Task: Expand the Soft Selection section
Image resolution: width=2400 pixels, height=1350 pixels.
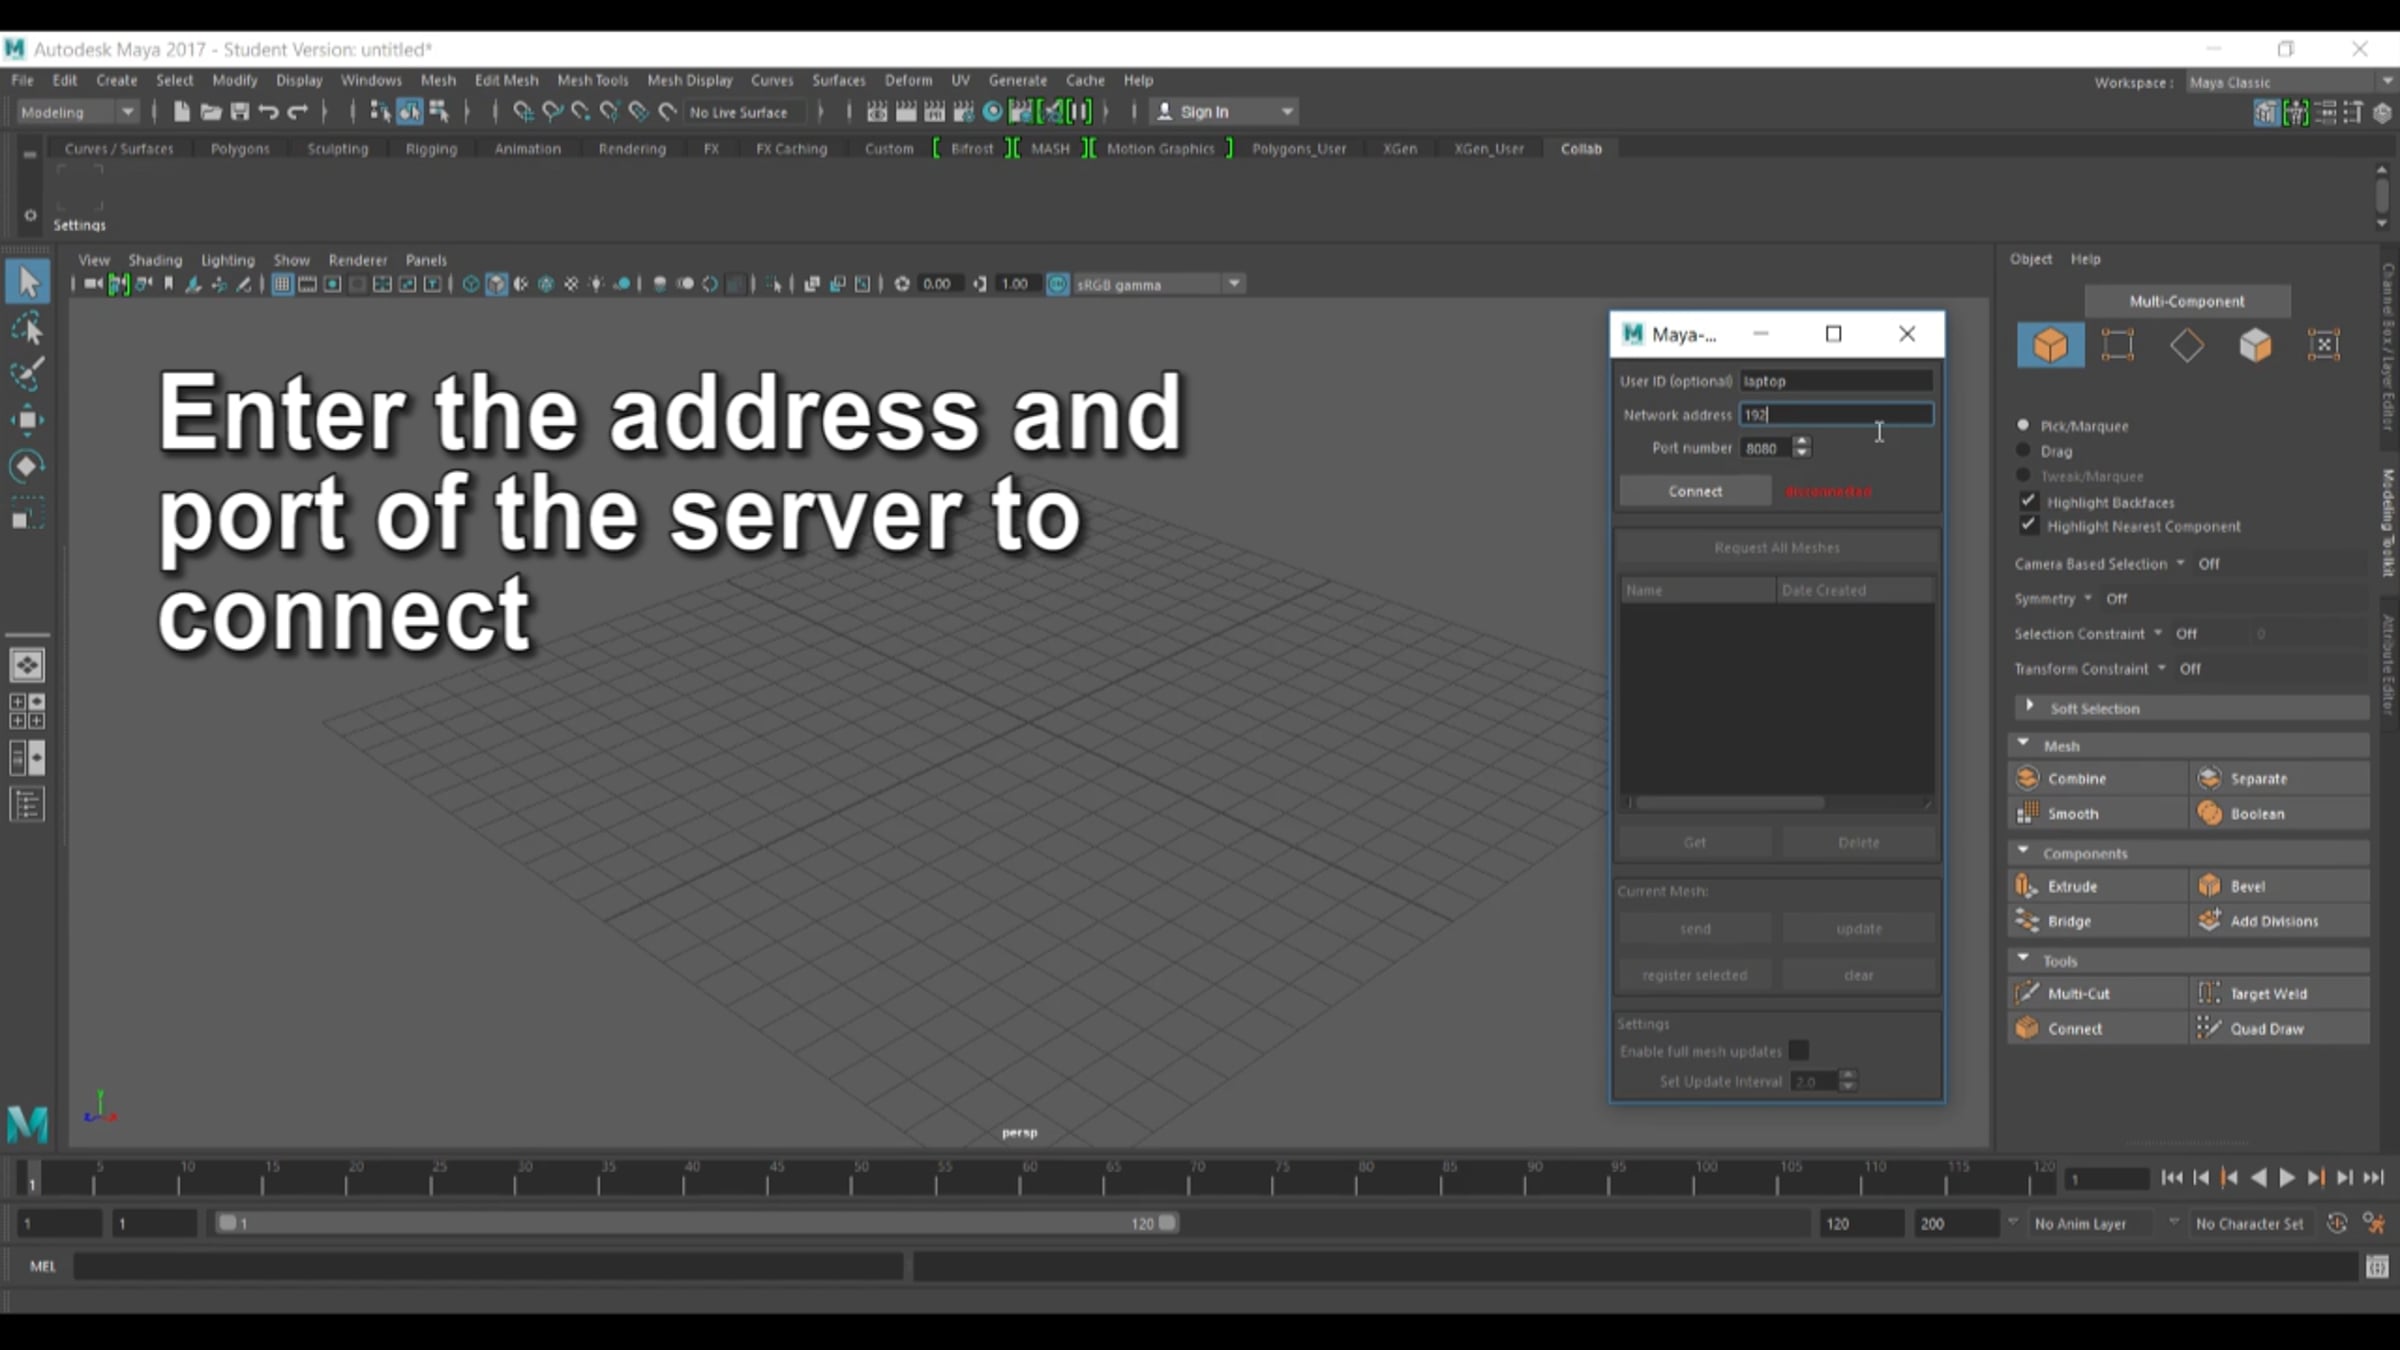Action: pos(2190,708)
